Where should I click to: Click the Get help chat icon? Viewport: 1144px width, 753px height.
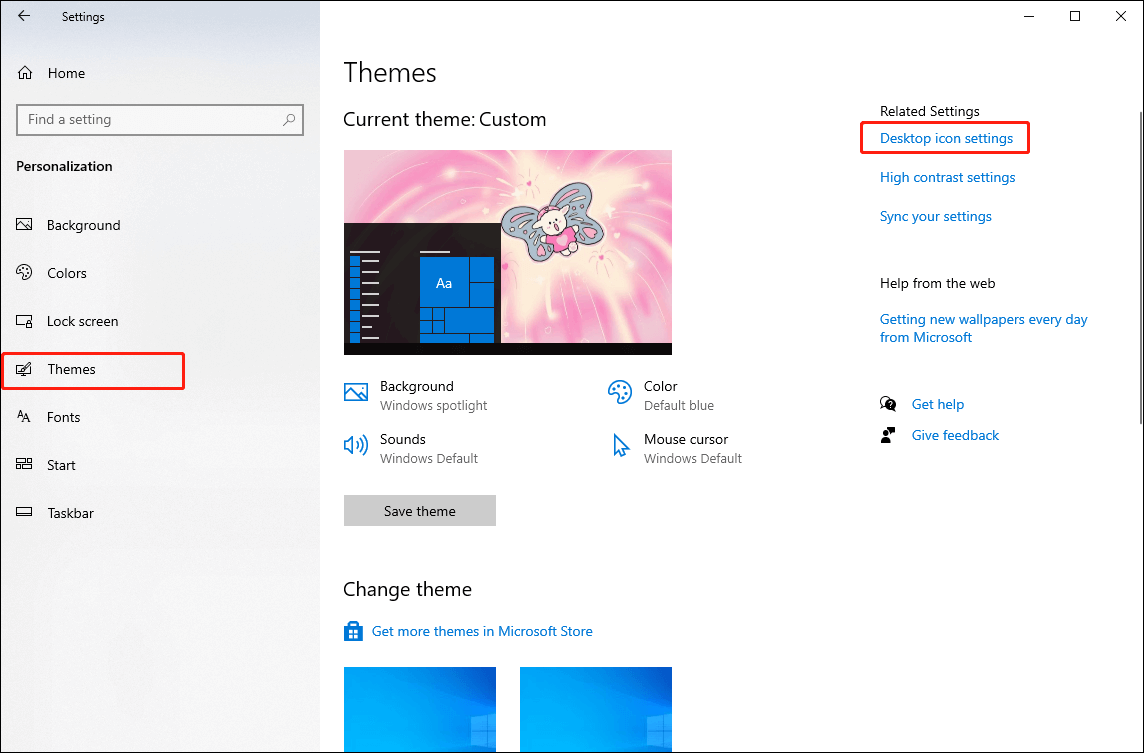pos(888,403)
